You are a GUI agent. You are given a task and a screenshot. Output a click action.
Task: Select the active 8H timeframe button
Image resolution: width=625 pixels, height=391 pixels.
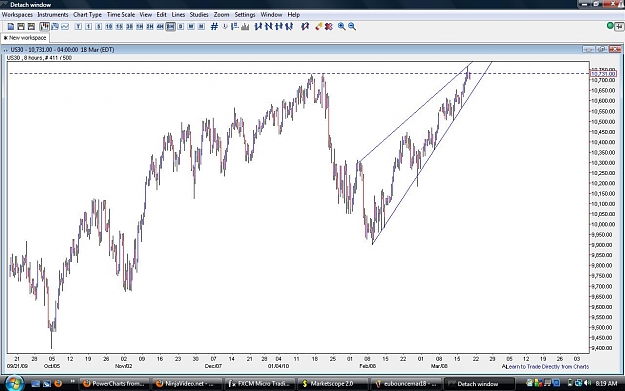point(170,27)
